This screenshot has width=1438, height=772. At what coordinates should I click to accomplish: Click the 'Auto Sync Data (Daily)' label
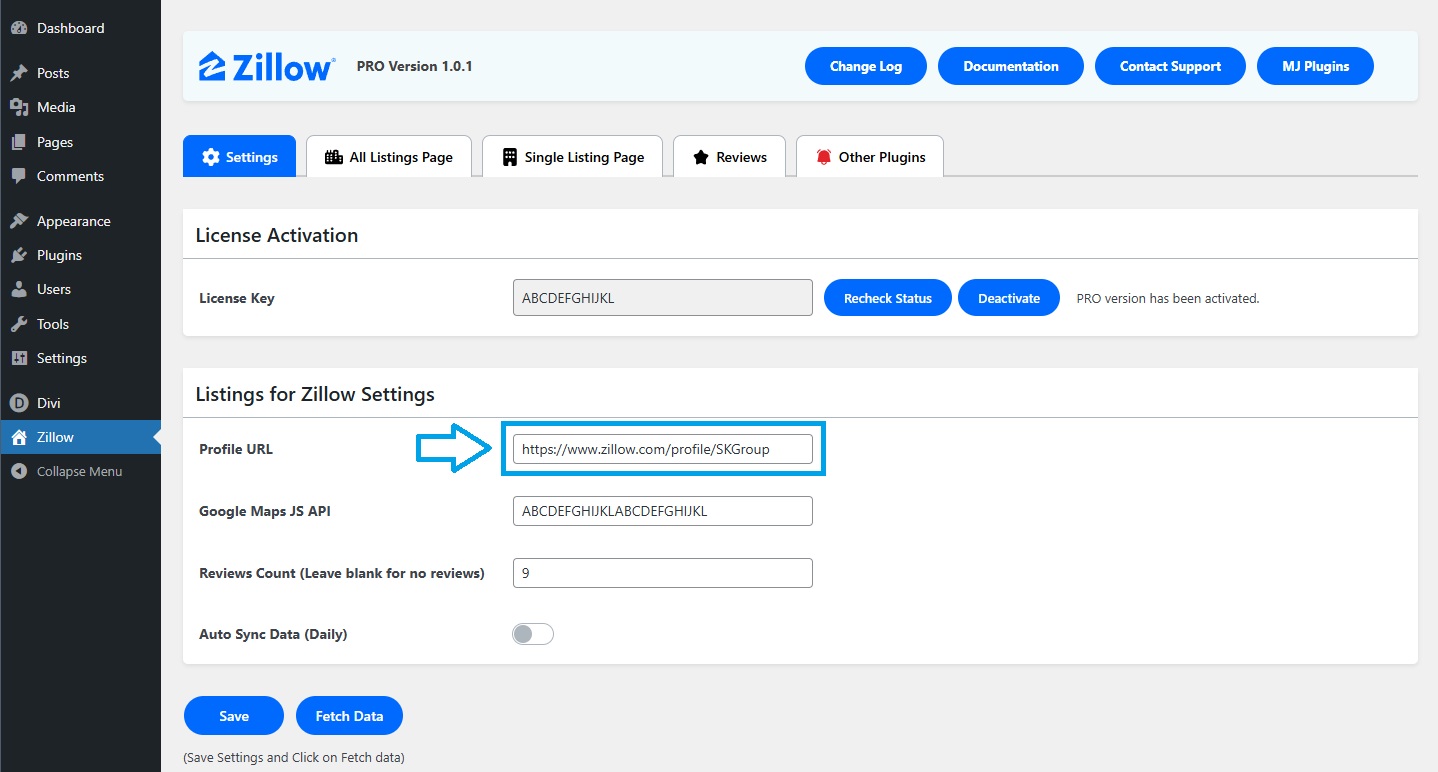[x=273, y=634]
